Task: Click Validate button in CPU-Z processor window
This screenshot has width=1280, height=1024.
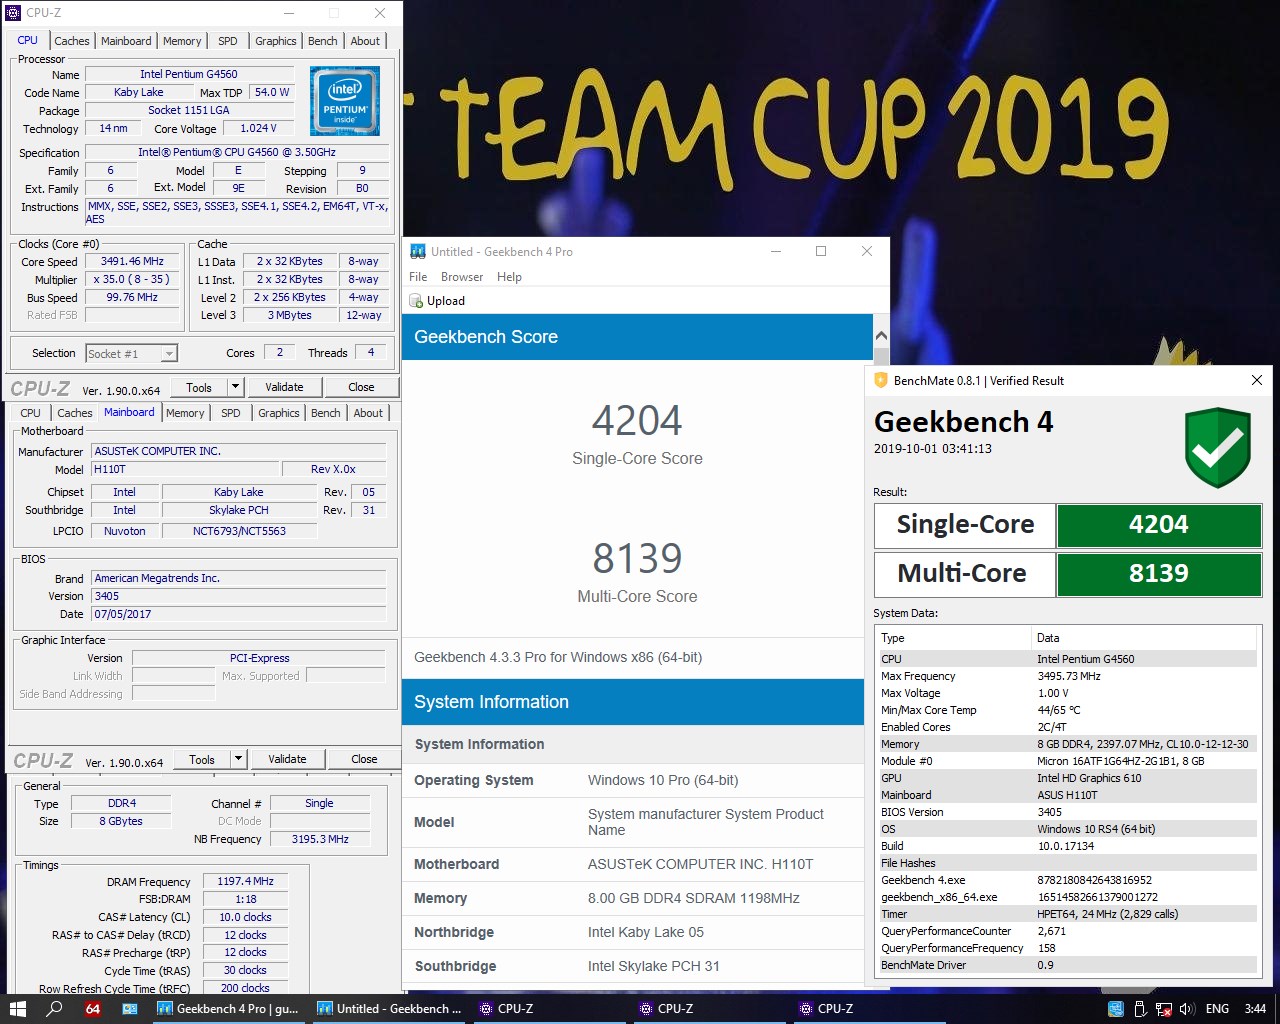Action: [284, 387]
